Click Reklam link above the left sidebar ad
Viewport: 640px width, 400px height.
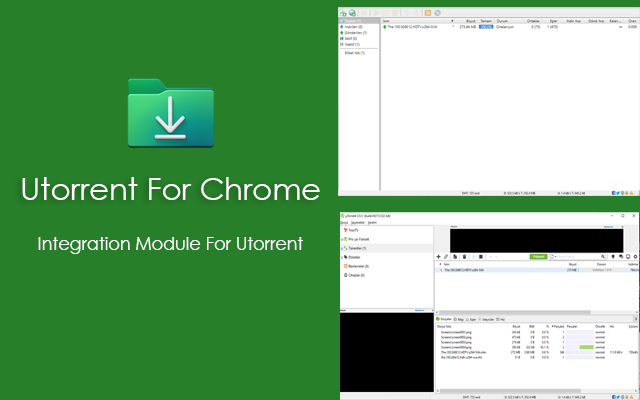(x=420, y=311)
